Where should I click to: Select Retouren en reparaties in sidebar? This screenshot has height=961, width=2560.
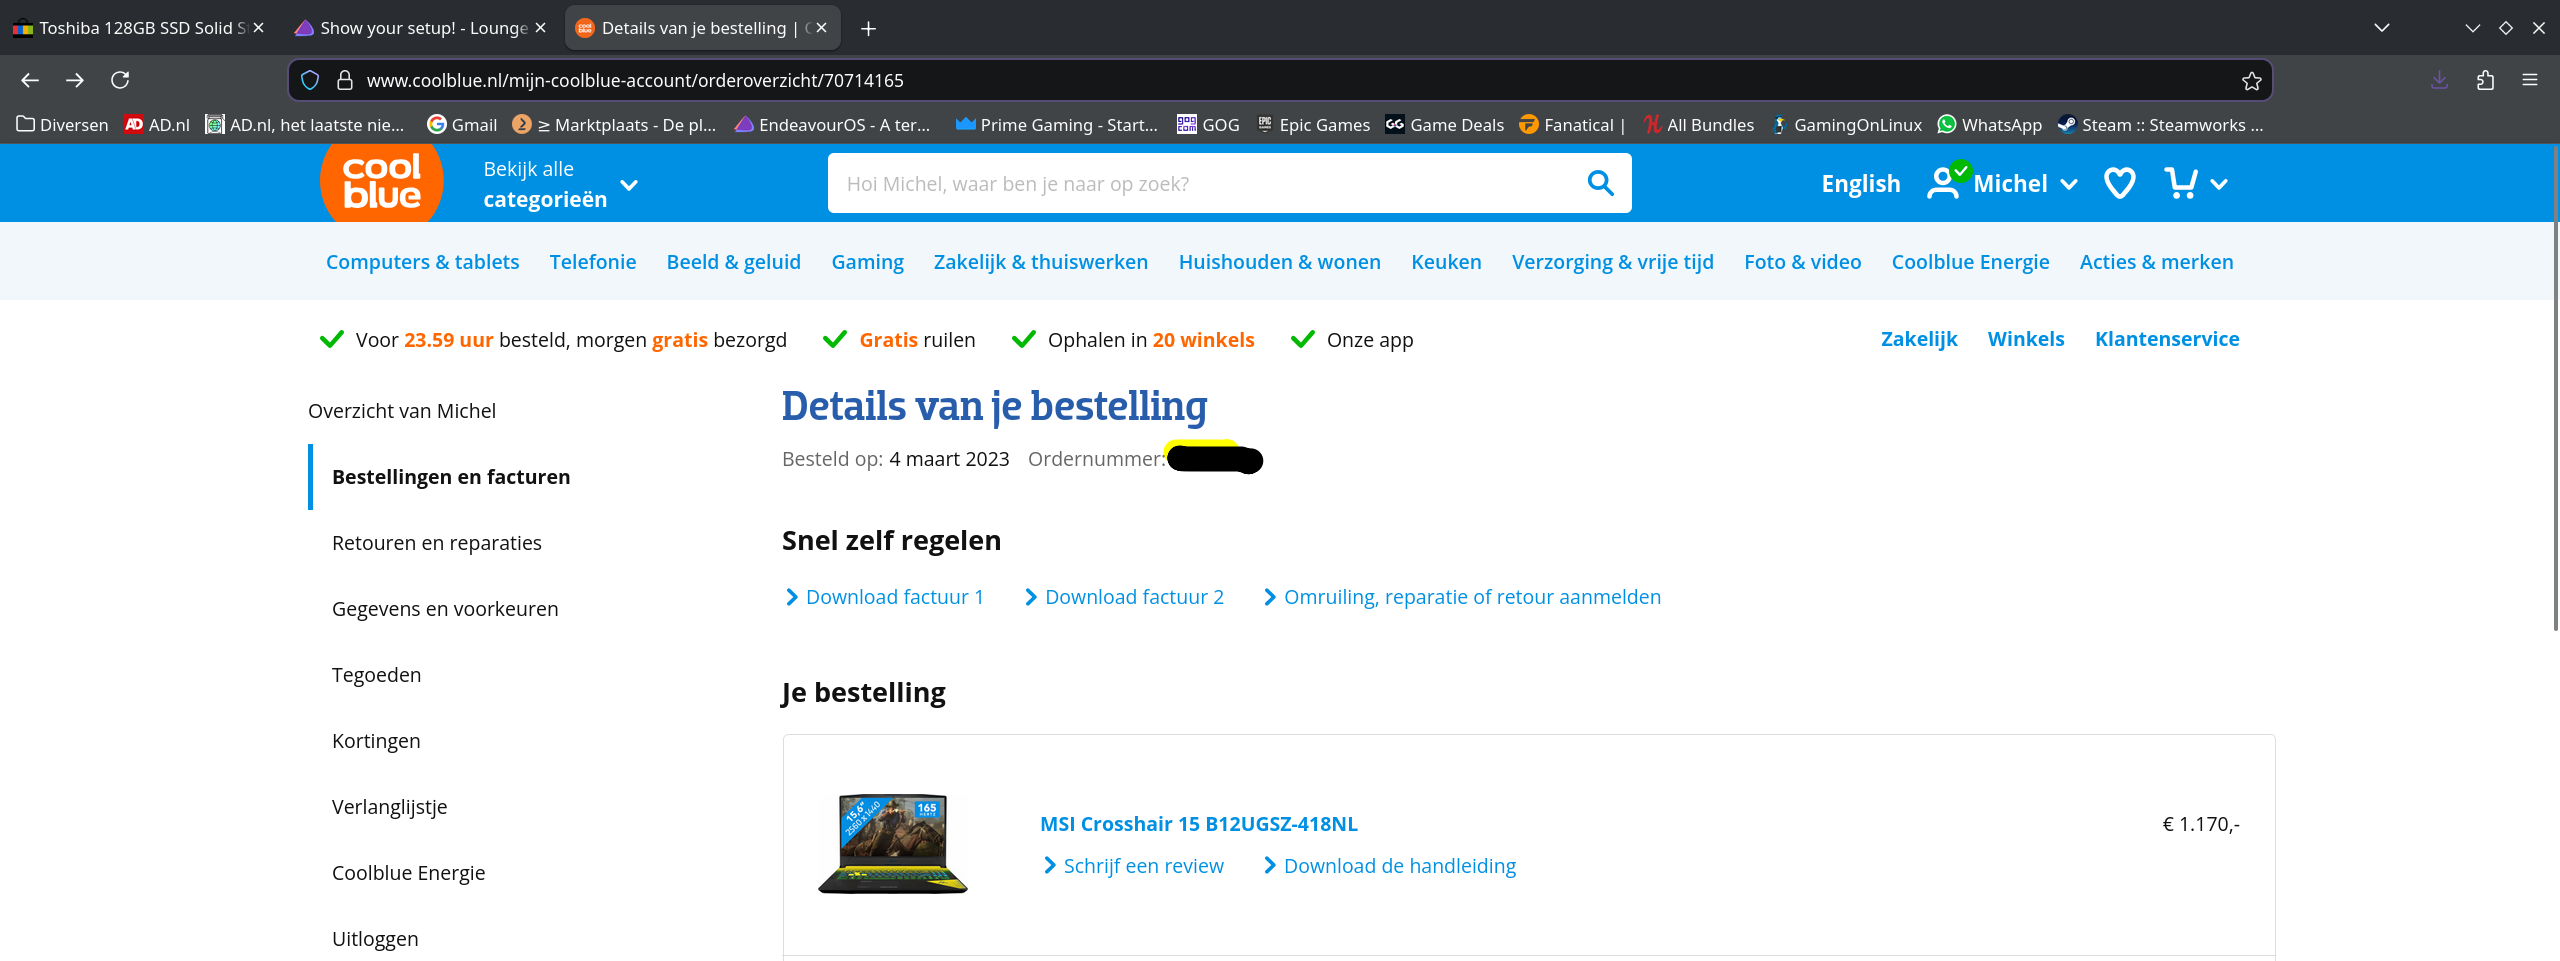pos(436,543)
